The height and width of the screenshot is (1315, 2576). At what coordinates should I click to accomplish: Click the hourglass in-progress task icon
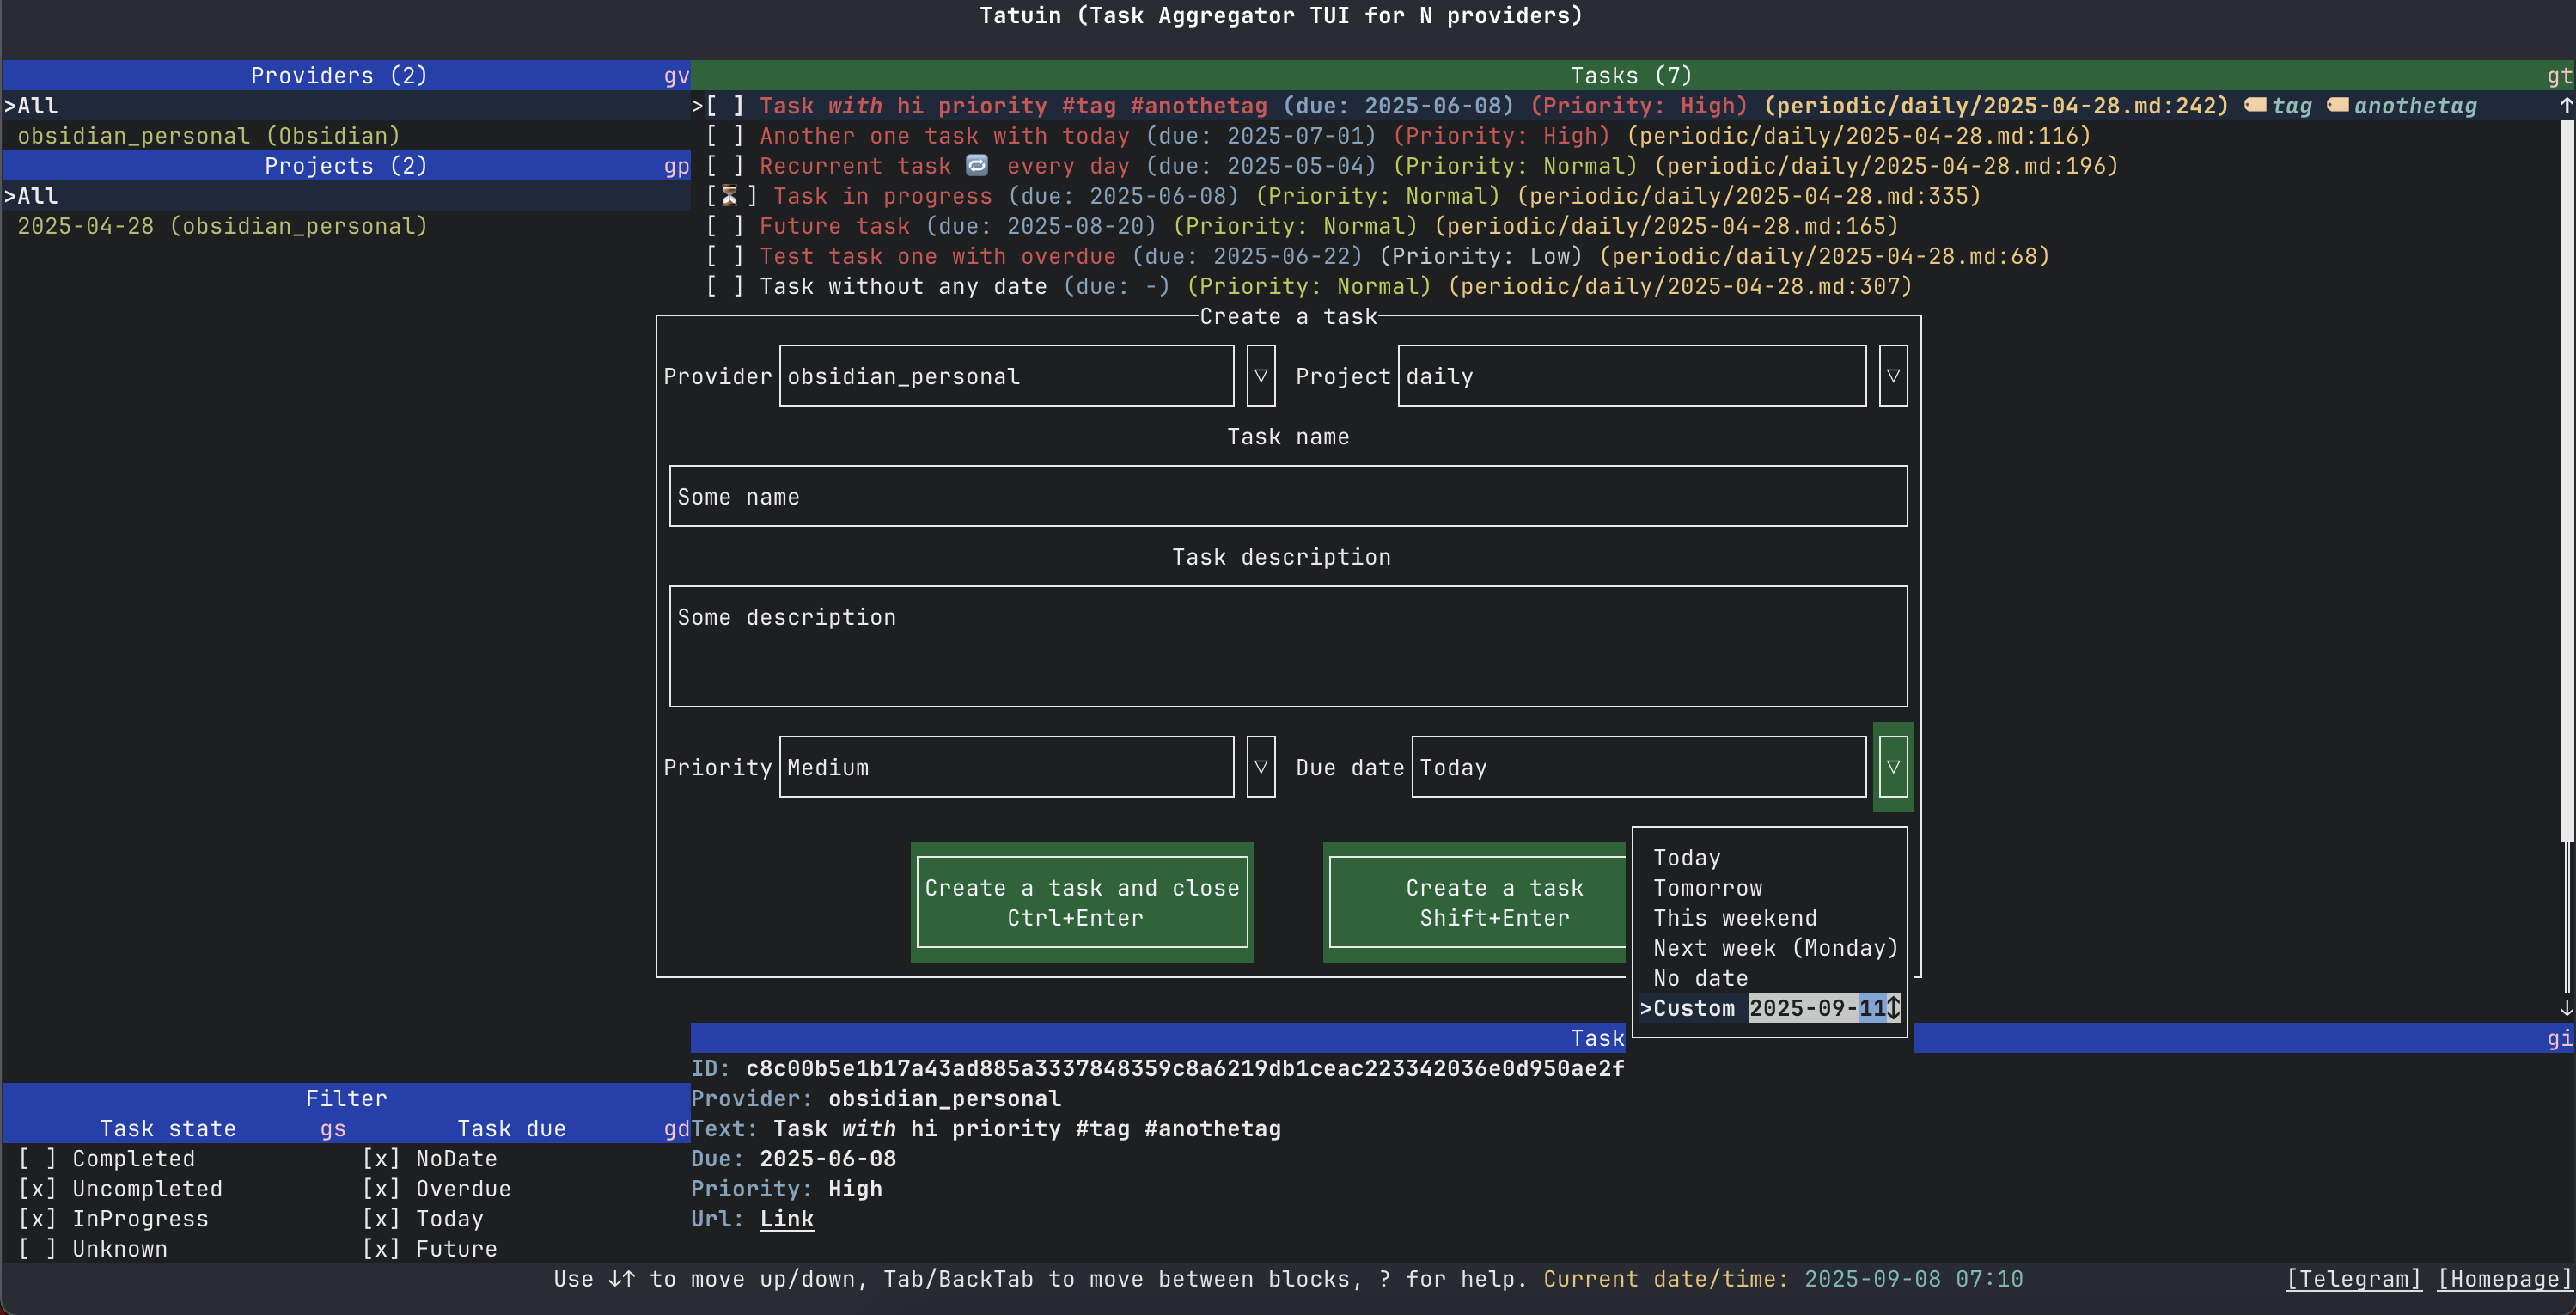tap(730, 196)
